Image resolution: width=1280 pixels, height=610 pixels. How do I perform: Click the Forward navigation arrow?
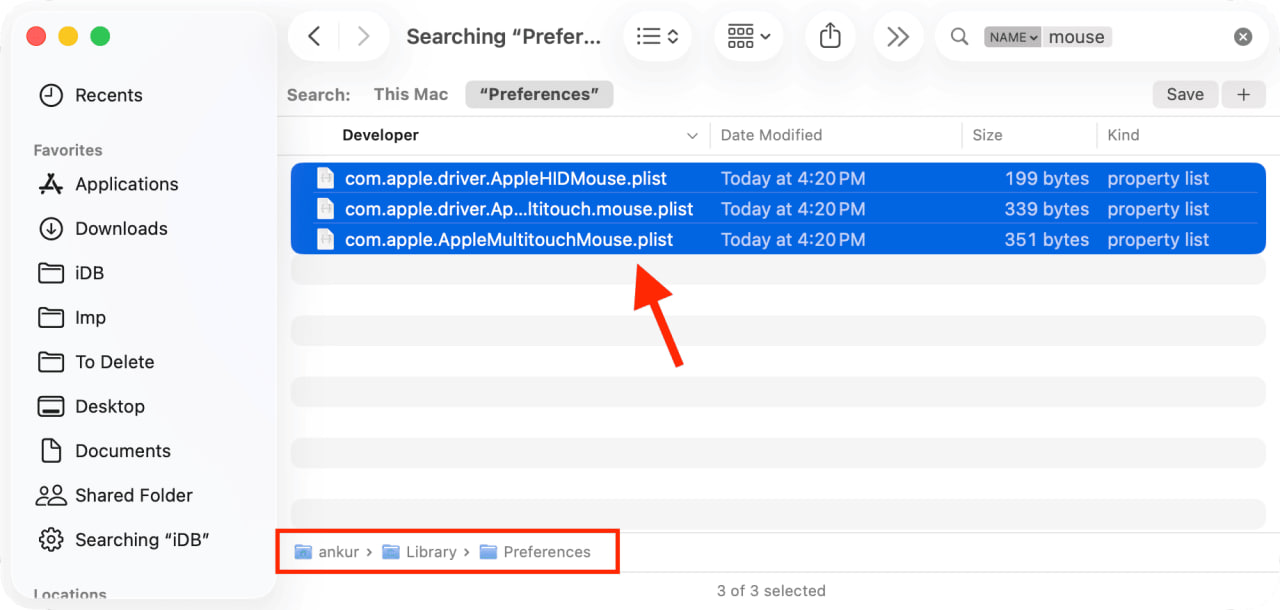coord(363,37)
